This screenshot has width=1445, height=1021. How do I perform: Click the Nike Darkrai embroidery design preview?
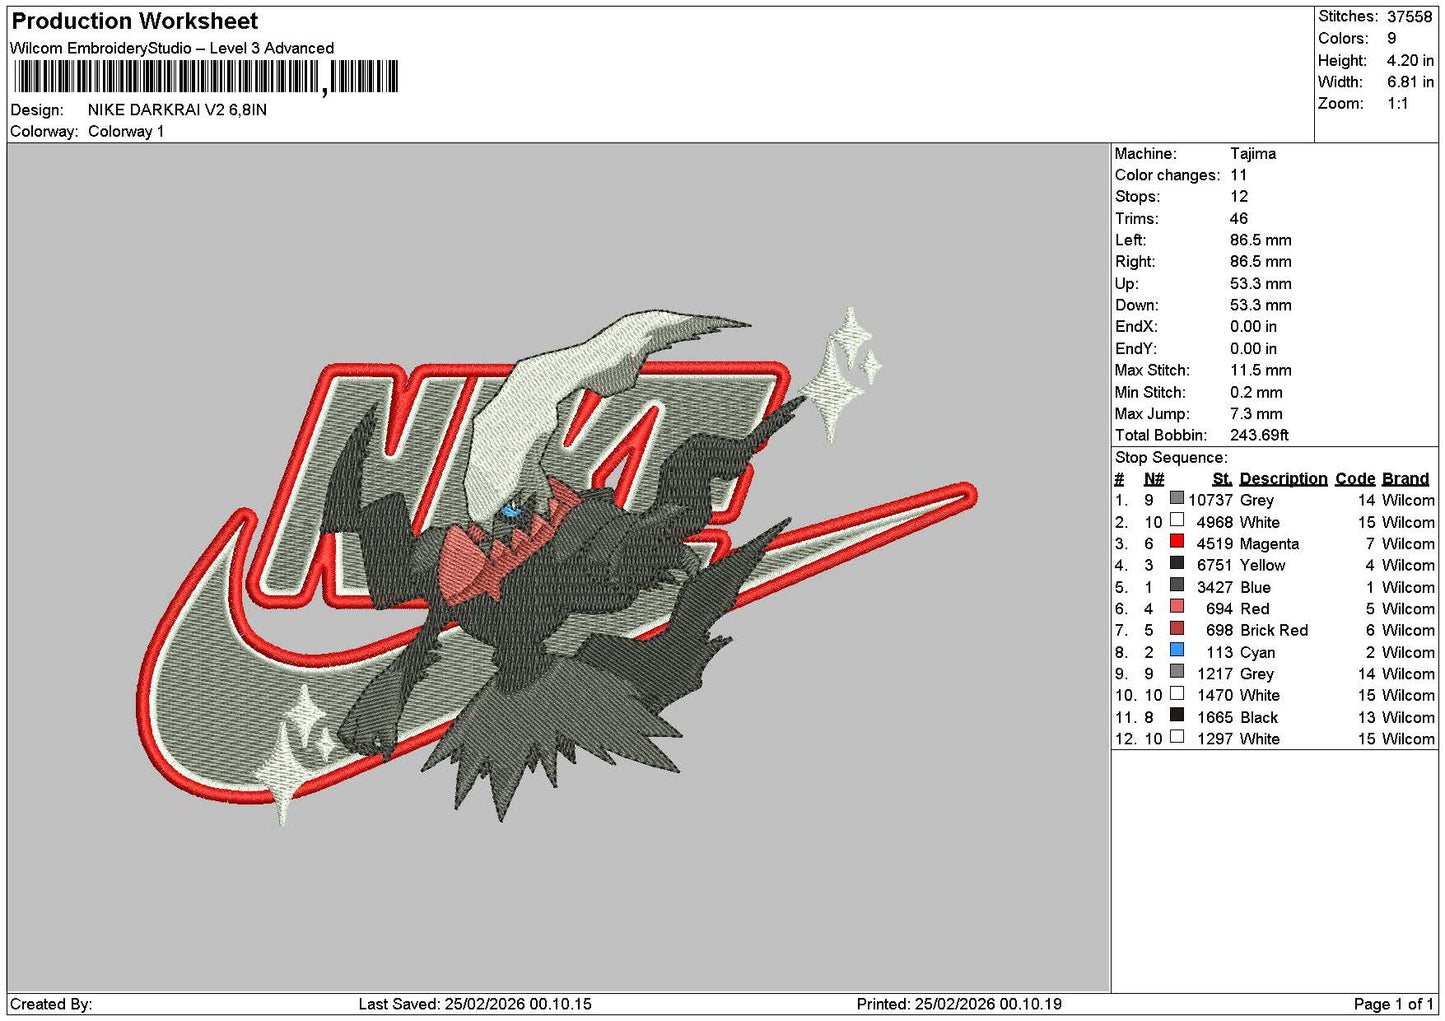[x=556, y=566]
